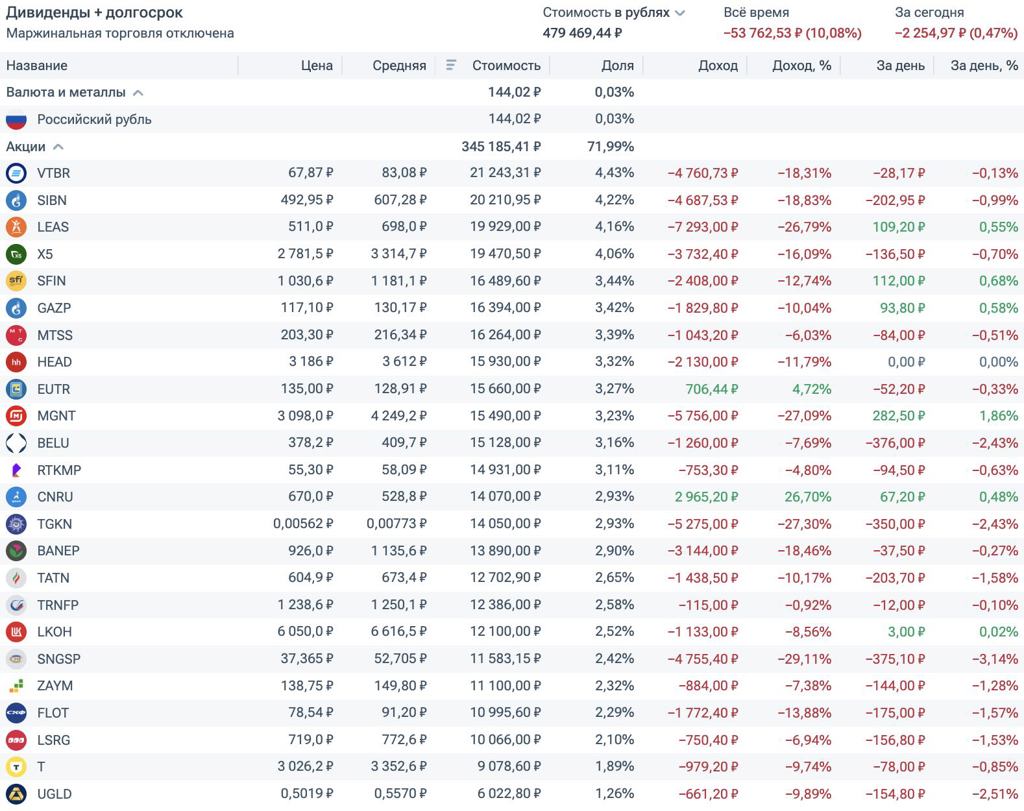The image size is (1024, 811).
Task: Click the VTBR stock logo icon
Action: coord(16,173)
